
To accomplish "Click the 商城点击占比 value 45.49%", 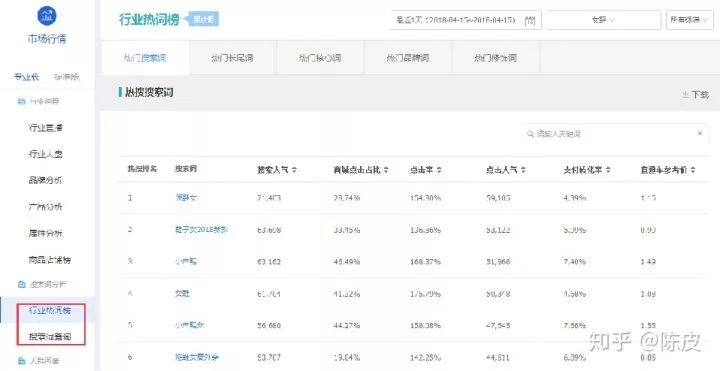I will tap(347, 262).
